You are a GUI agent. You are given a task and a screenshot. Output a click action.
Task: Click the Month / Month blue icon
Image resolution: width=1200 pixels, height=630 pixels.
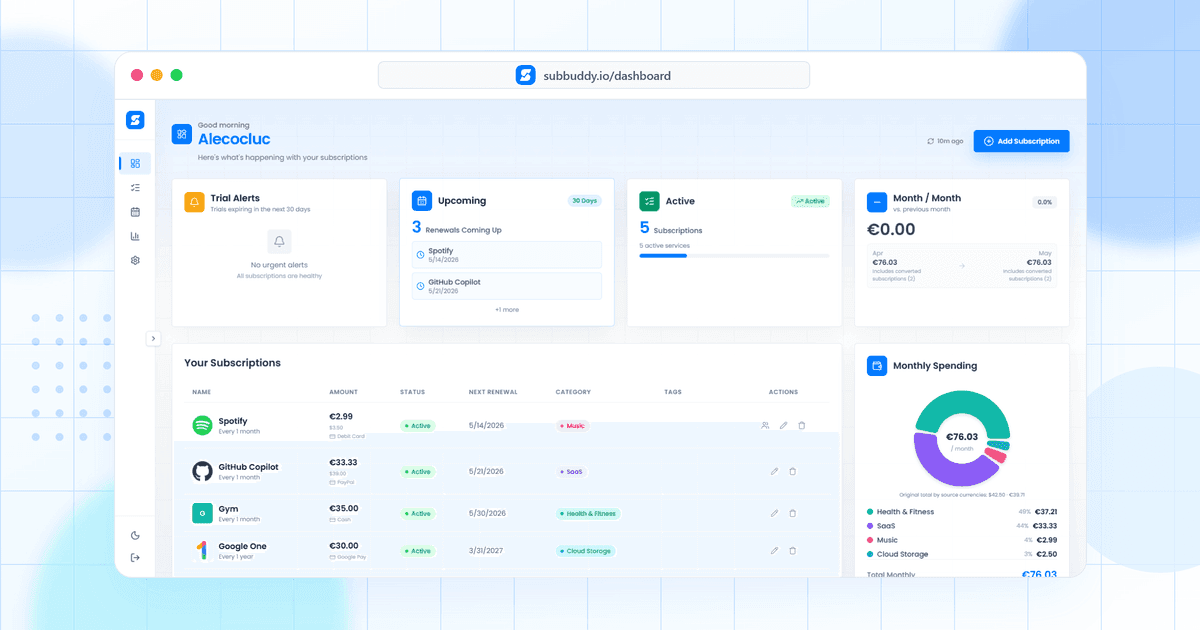[x=877, y=202]
